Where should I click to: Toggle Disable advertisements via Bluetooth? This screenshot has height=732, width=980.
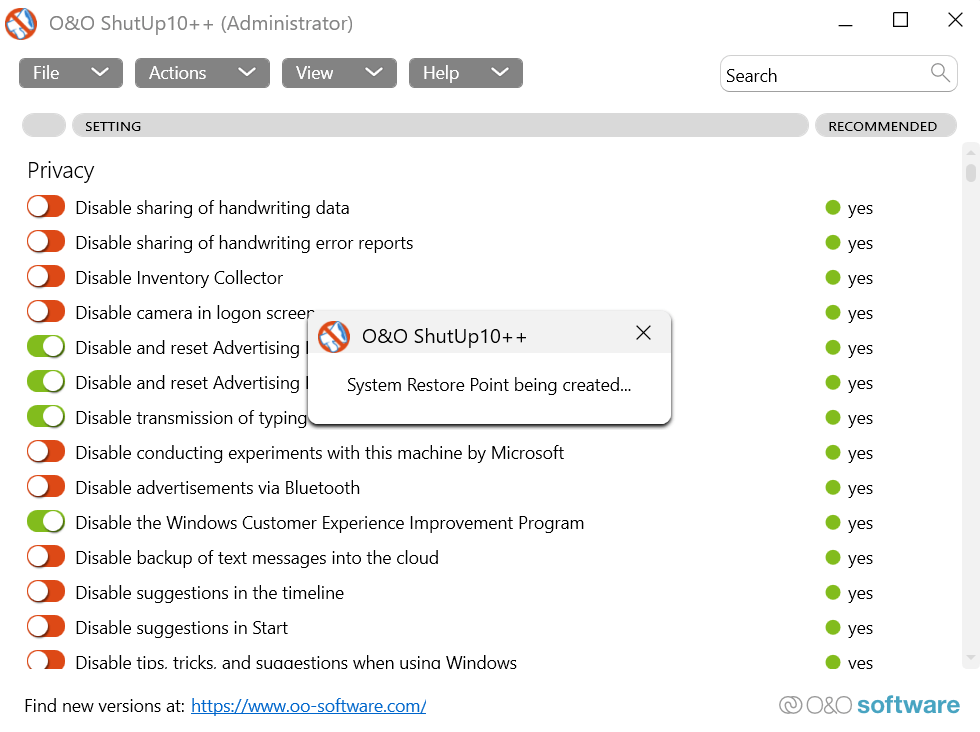pos(46,487)
